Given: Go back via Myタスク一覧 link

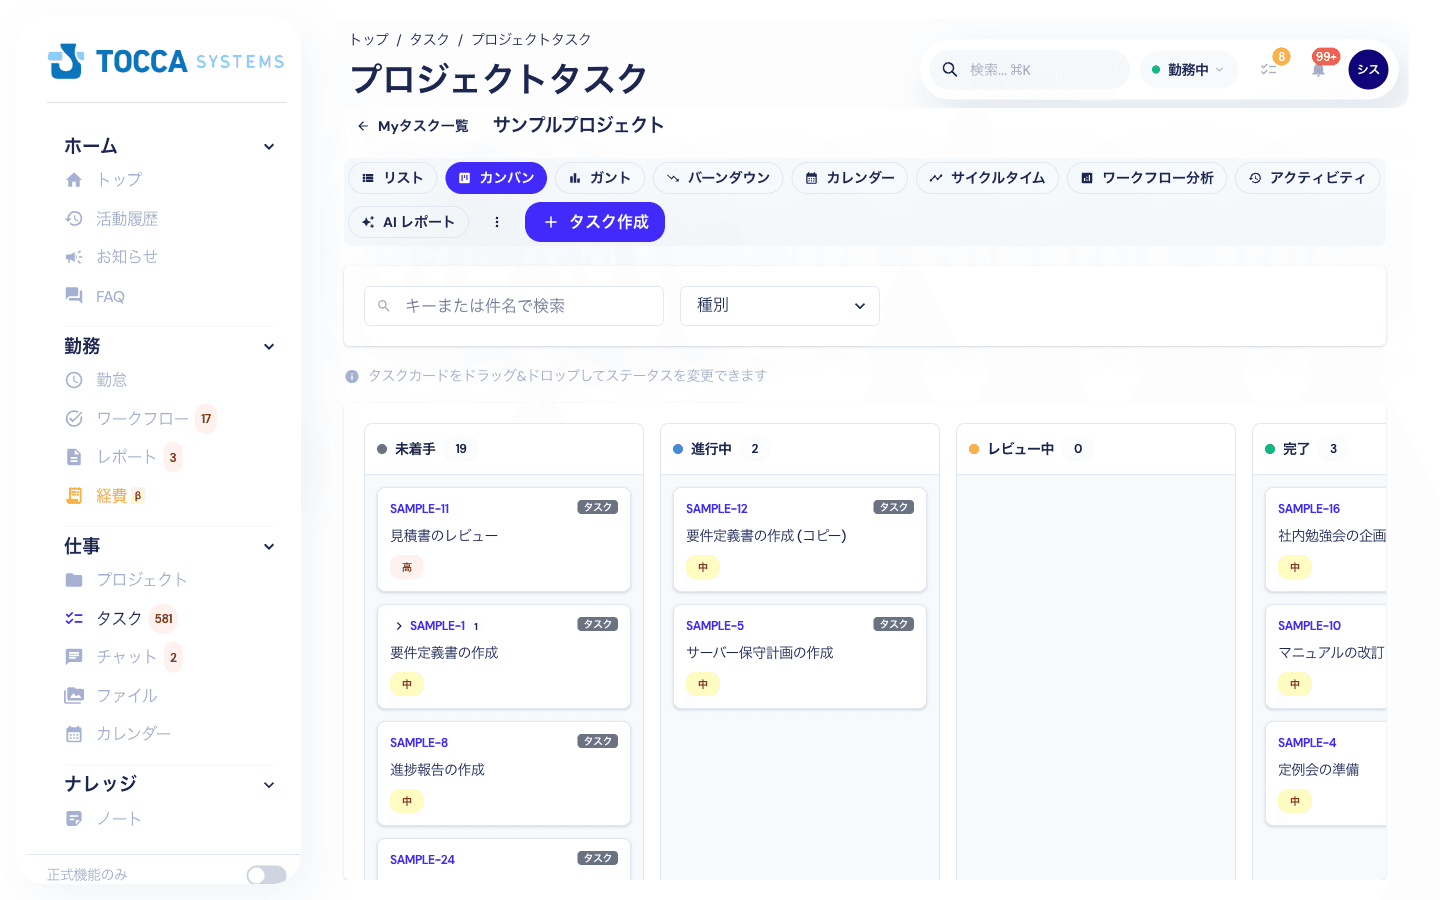Looking at the screenshot, I should (x=413, y=126).
